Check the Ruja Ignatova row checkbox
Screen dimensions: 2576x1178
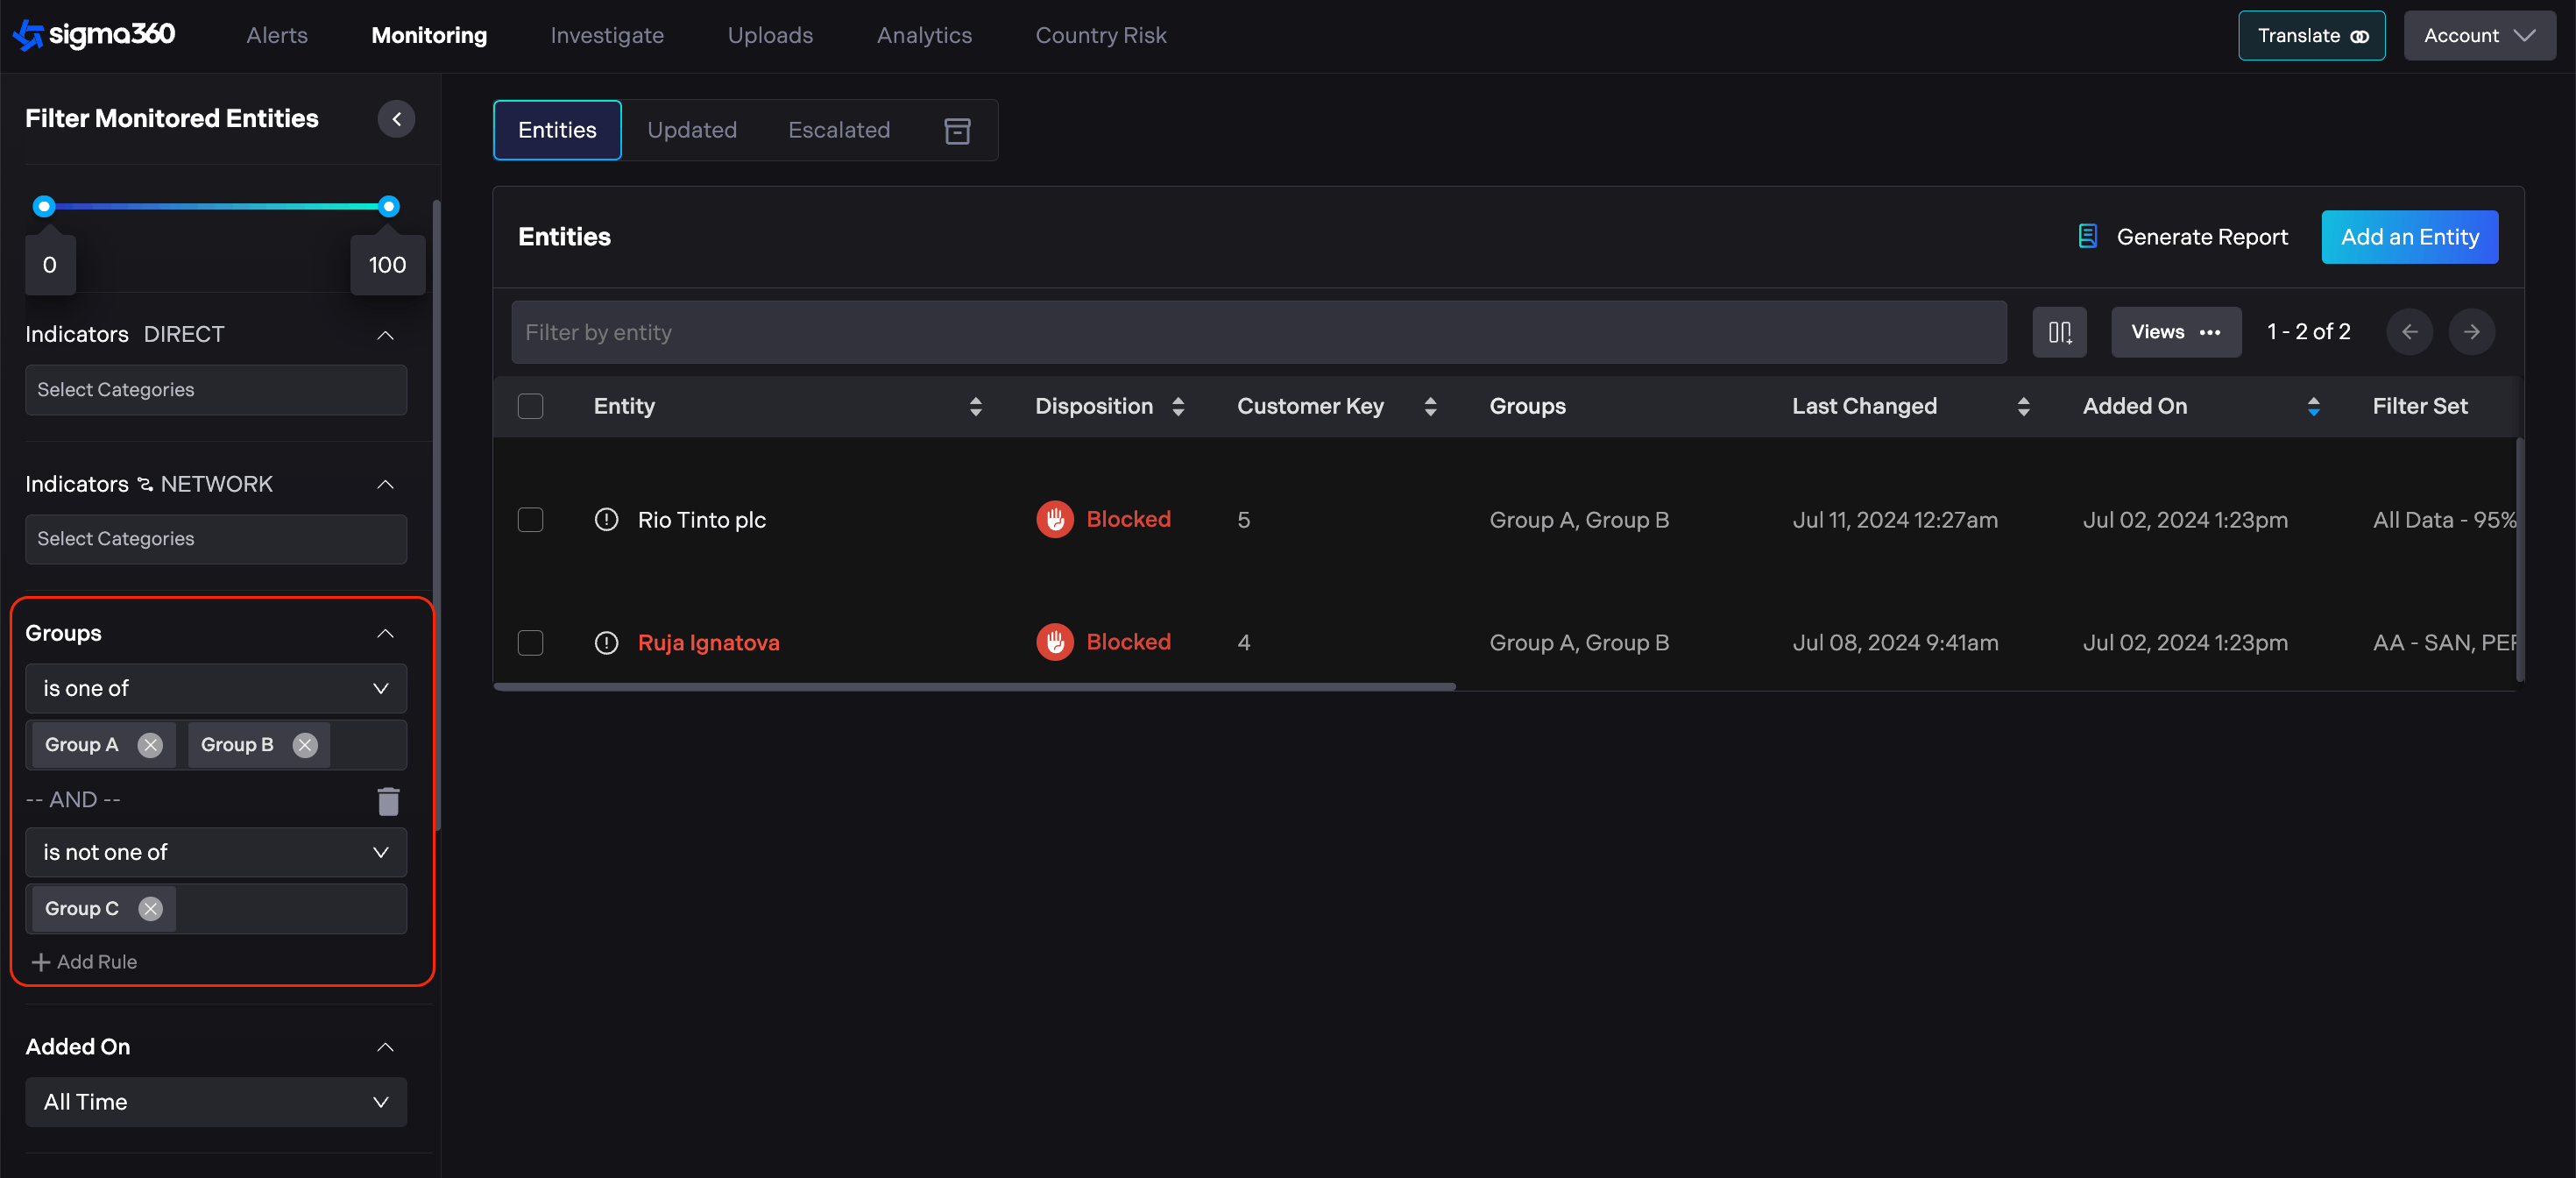click(530, 643)
